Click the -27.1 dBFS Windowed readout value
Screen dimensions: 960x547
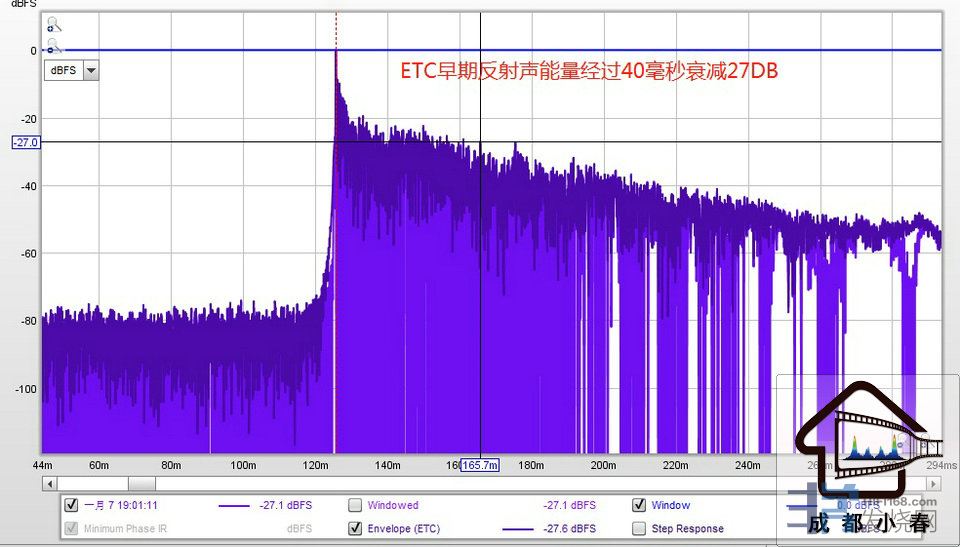tap(569, 506)
